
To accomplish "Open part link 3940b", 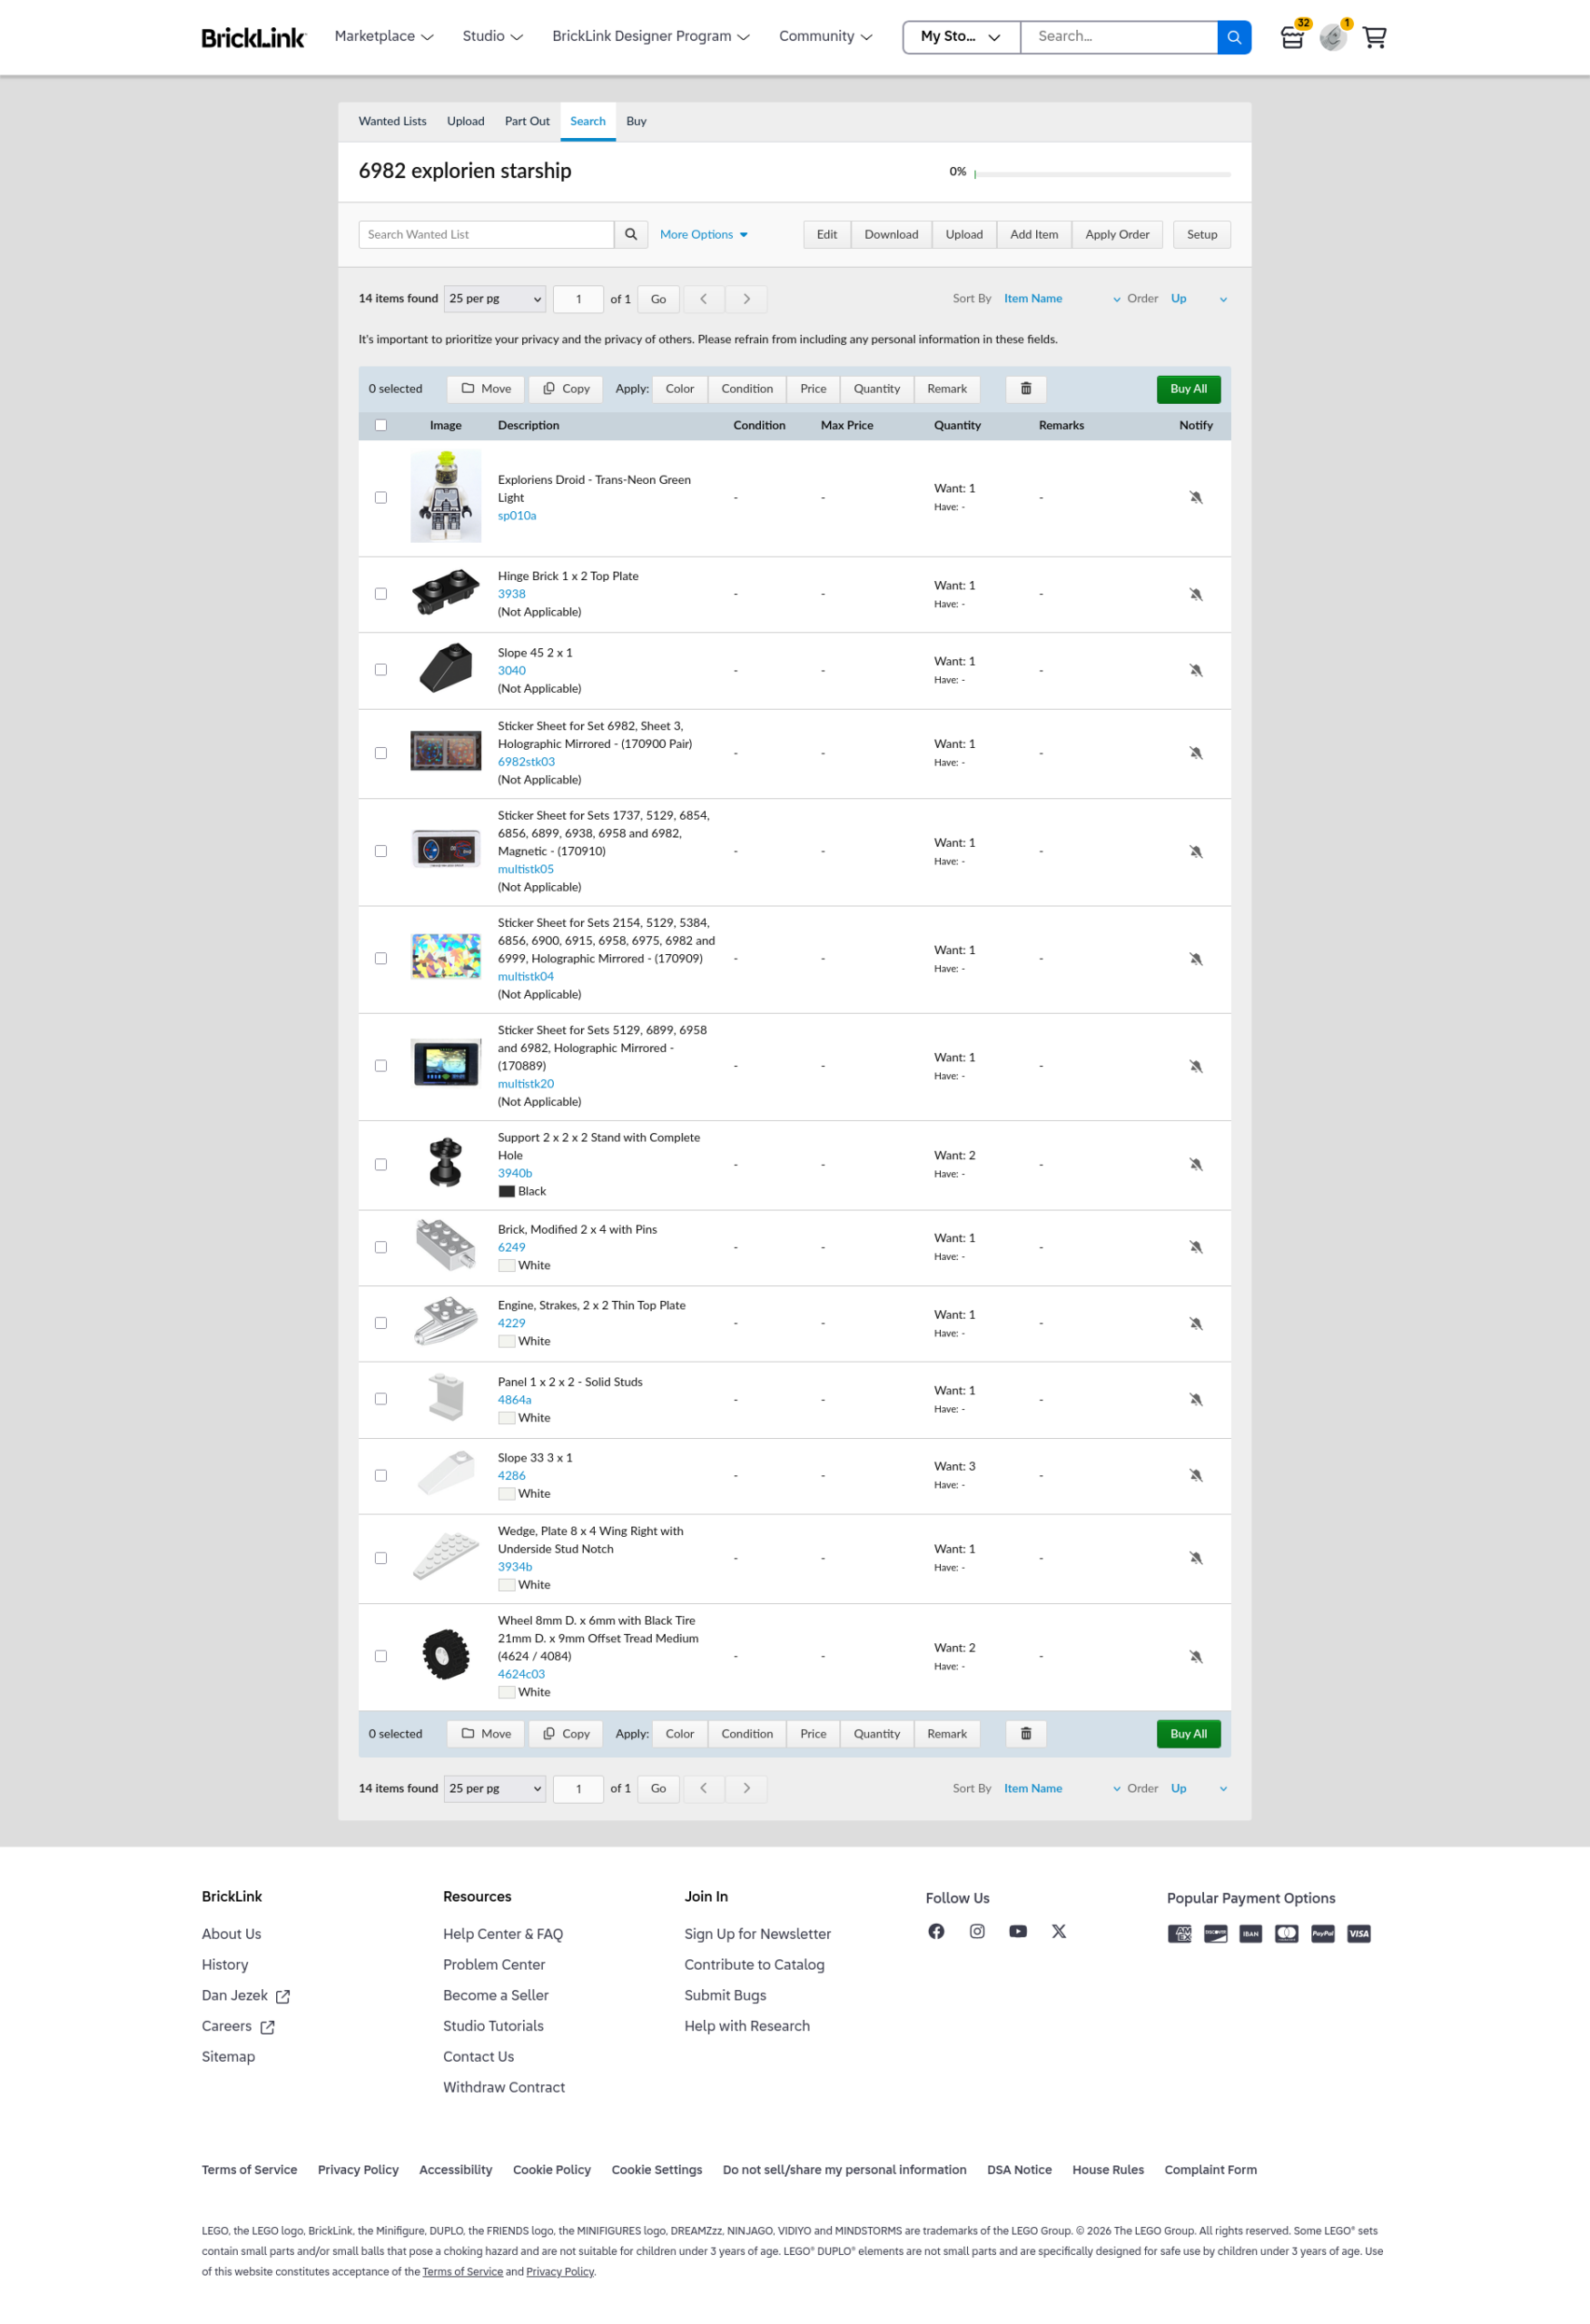I will point(515,1173).
